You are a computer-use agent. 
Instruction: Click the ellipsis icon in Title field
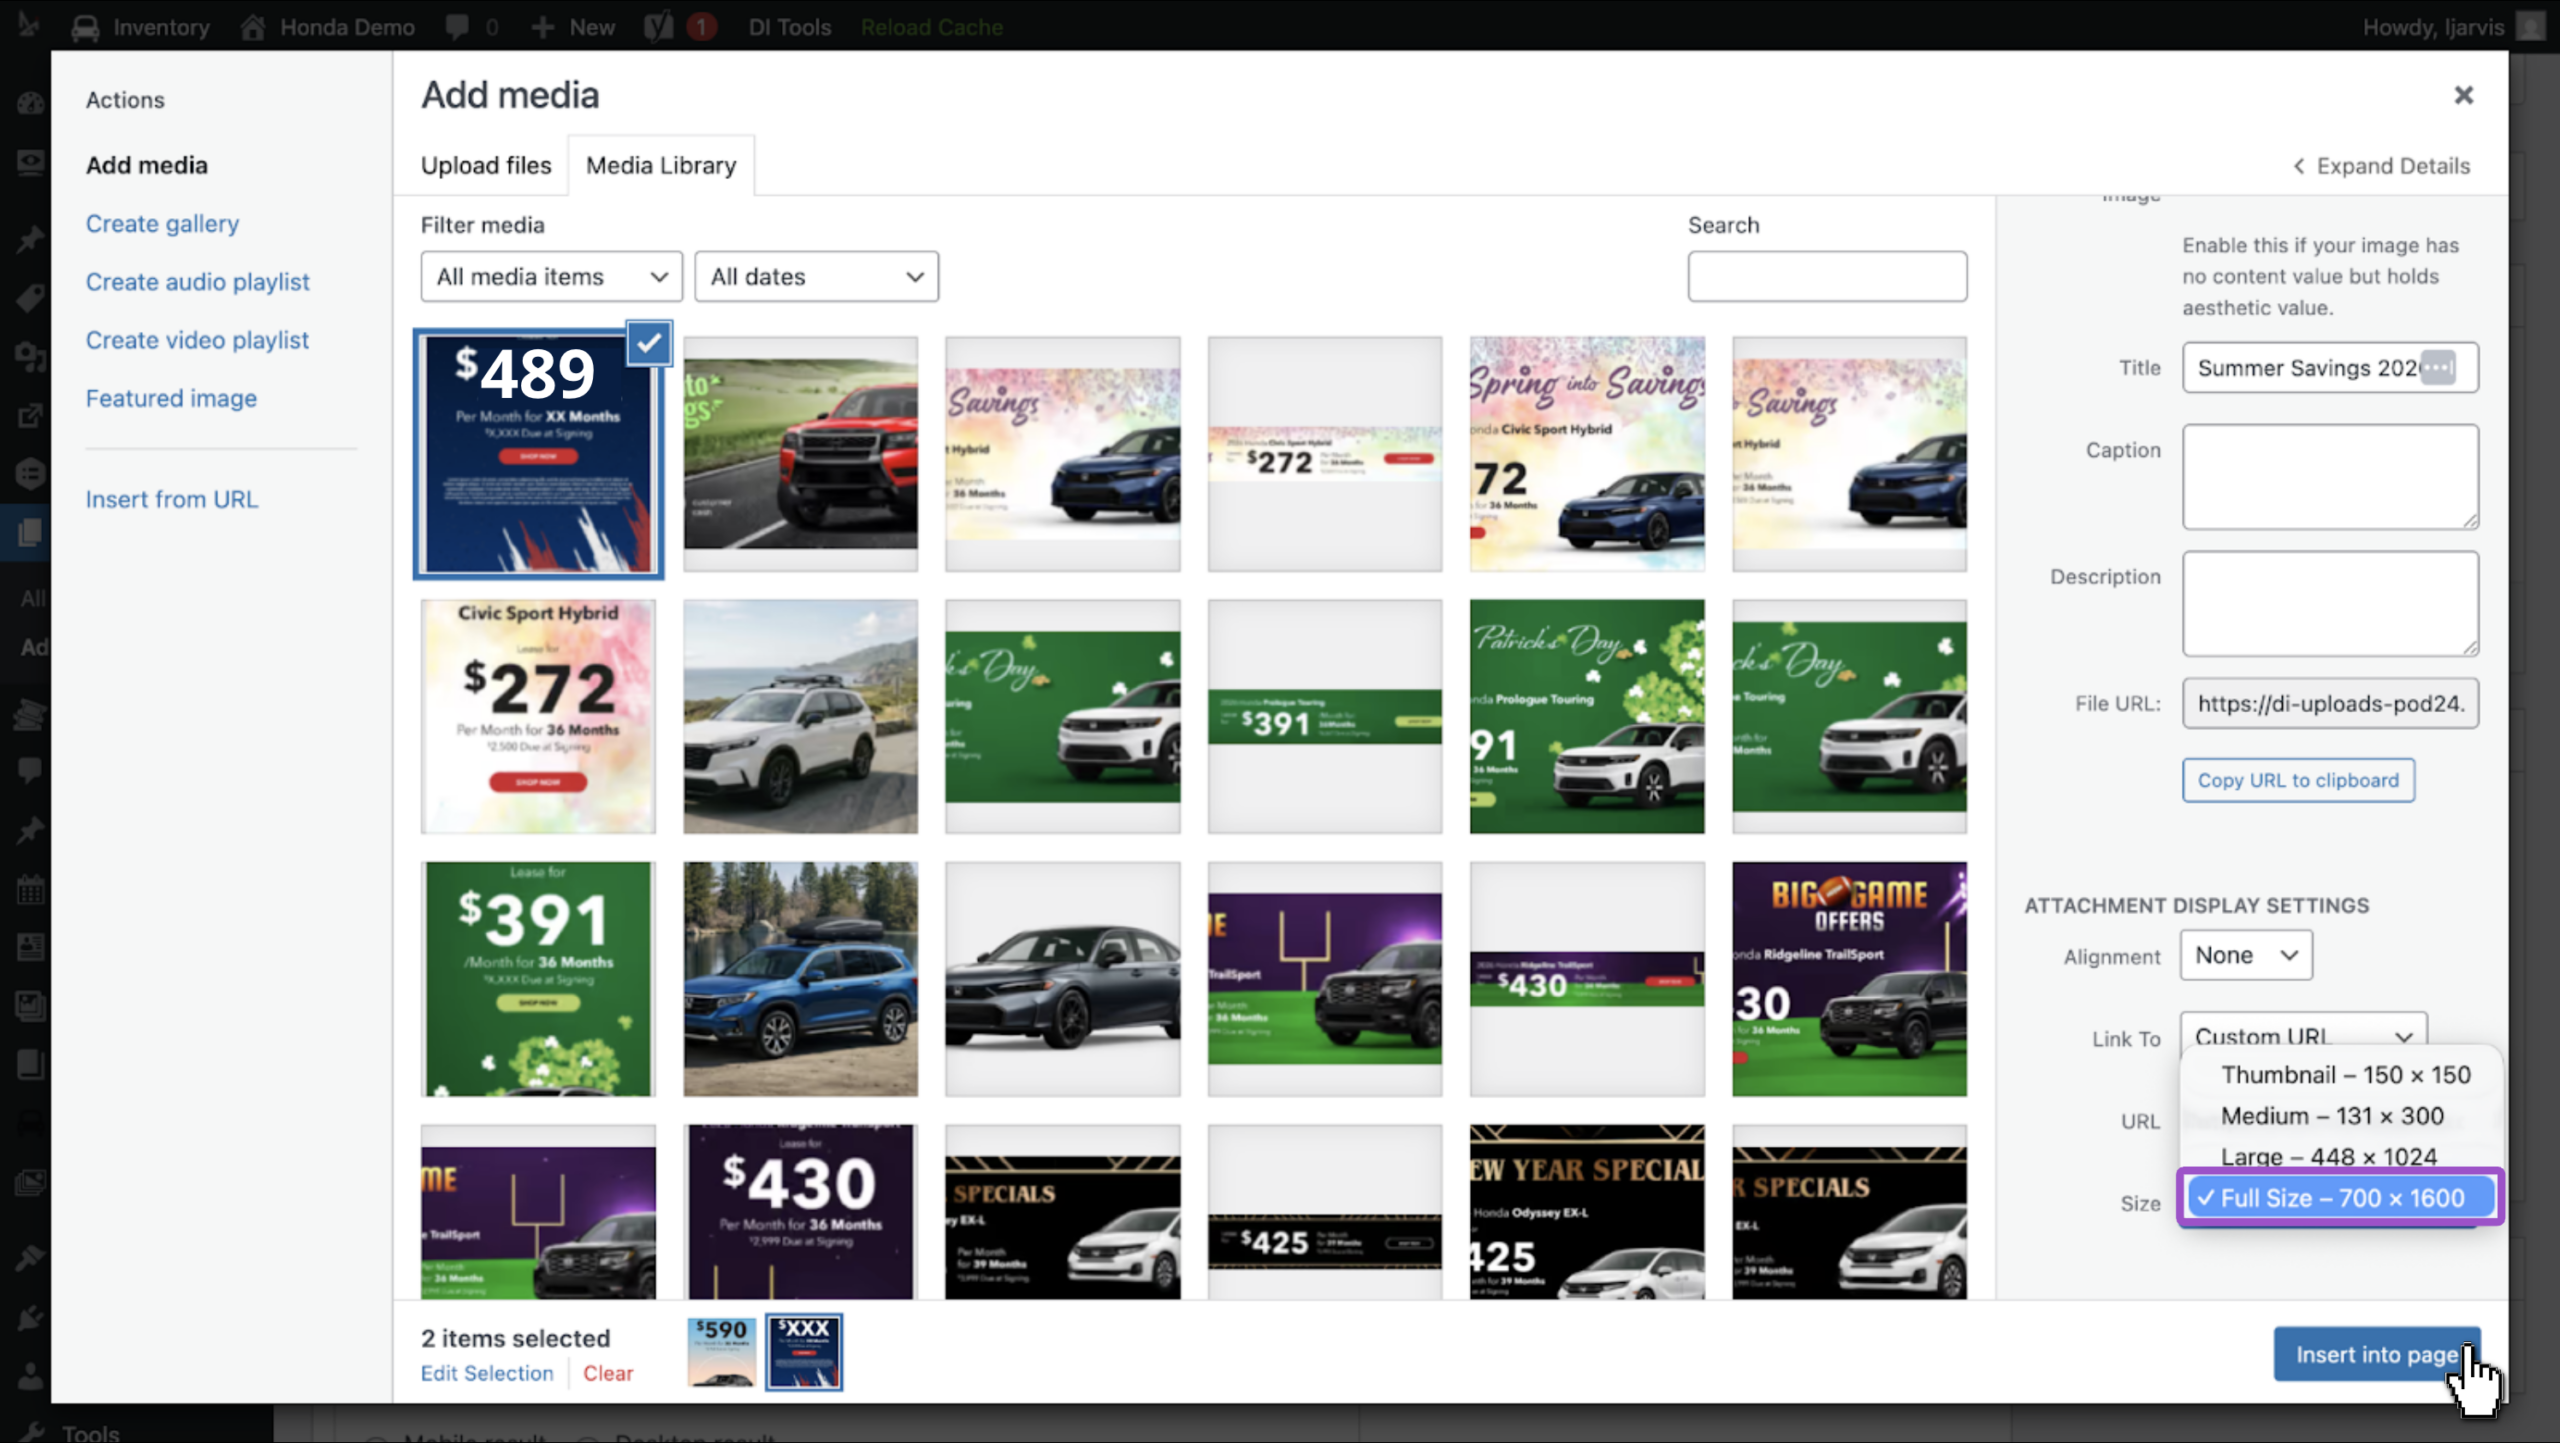(x=2438, y=368)
